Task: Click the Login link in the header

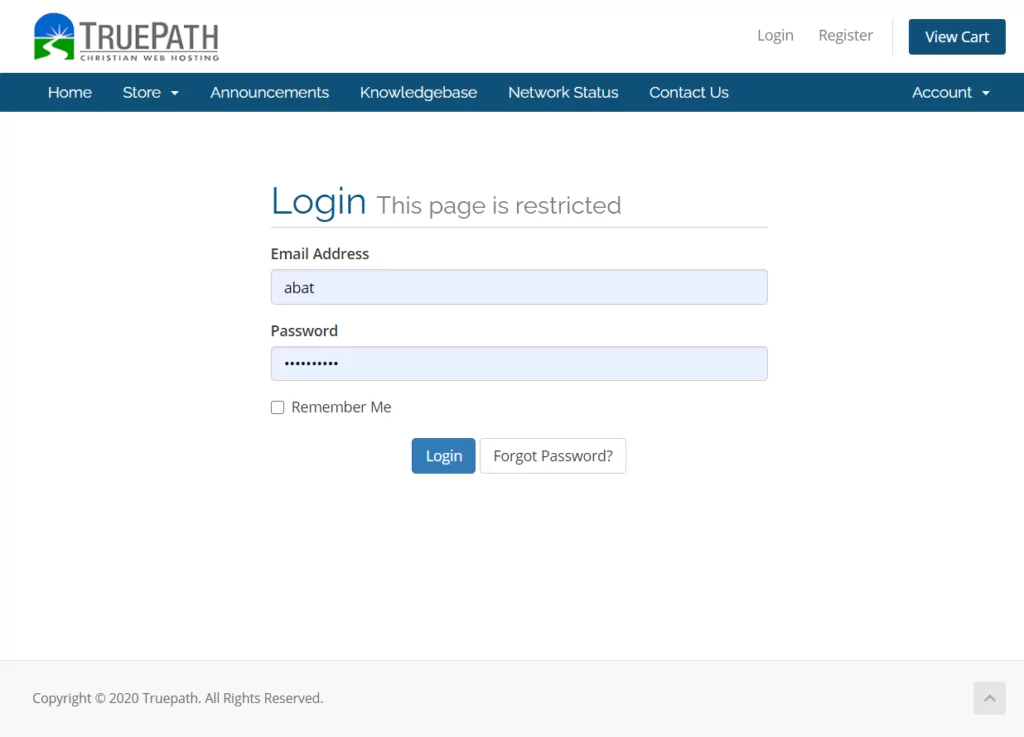Action: tap(775, 36)
